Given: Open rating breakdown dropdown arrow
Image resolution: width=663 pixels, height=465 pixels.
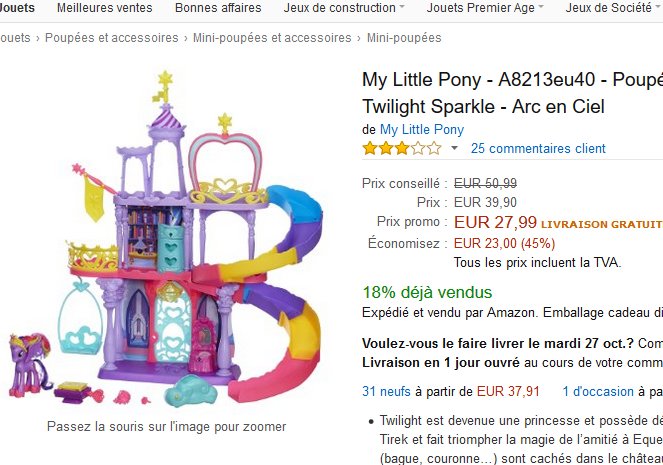Looking at the screenshot, I should tap(454, 149).
